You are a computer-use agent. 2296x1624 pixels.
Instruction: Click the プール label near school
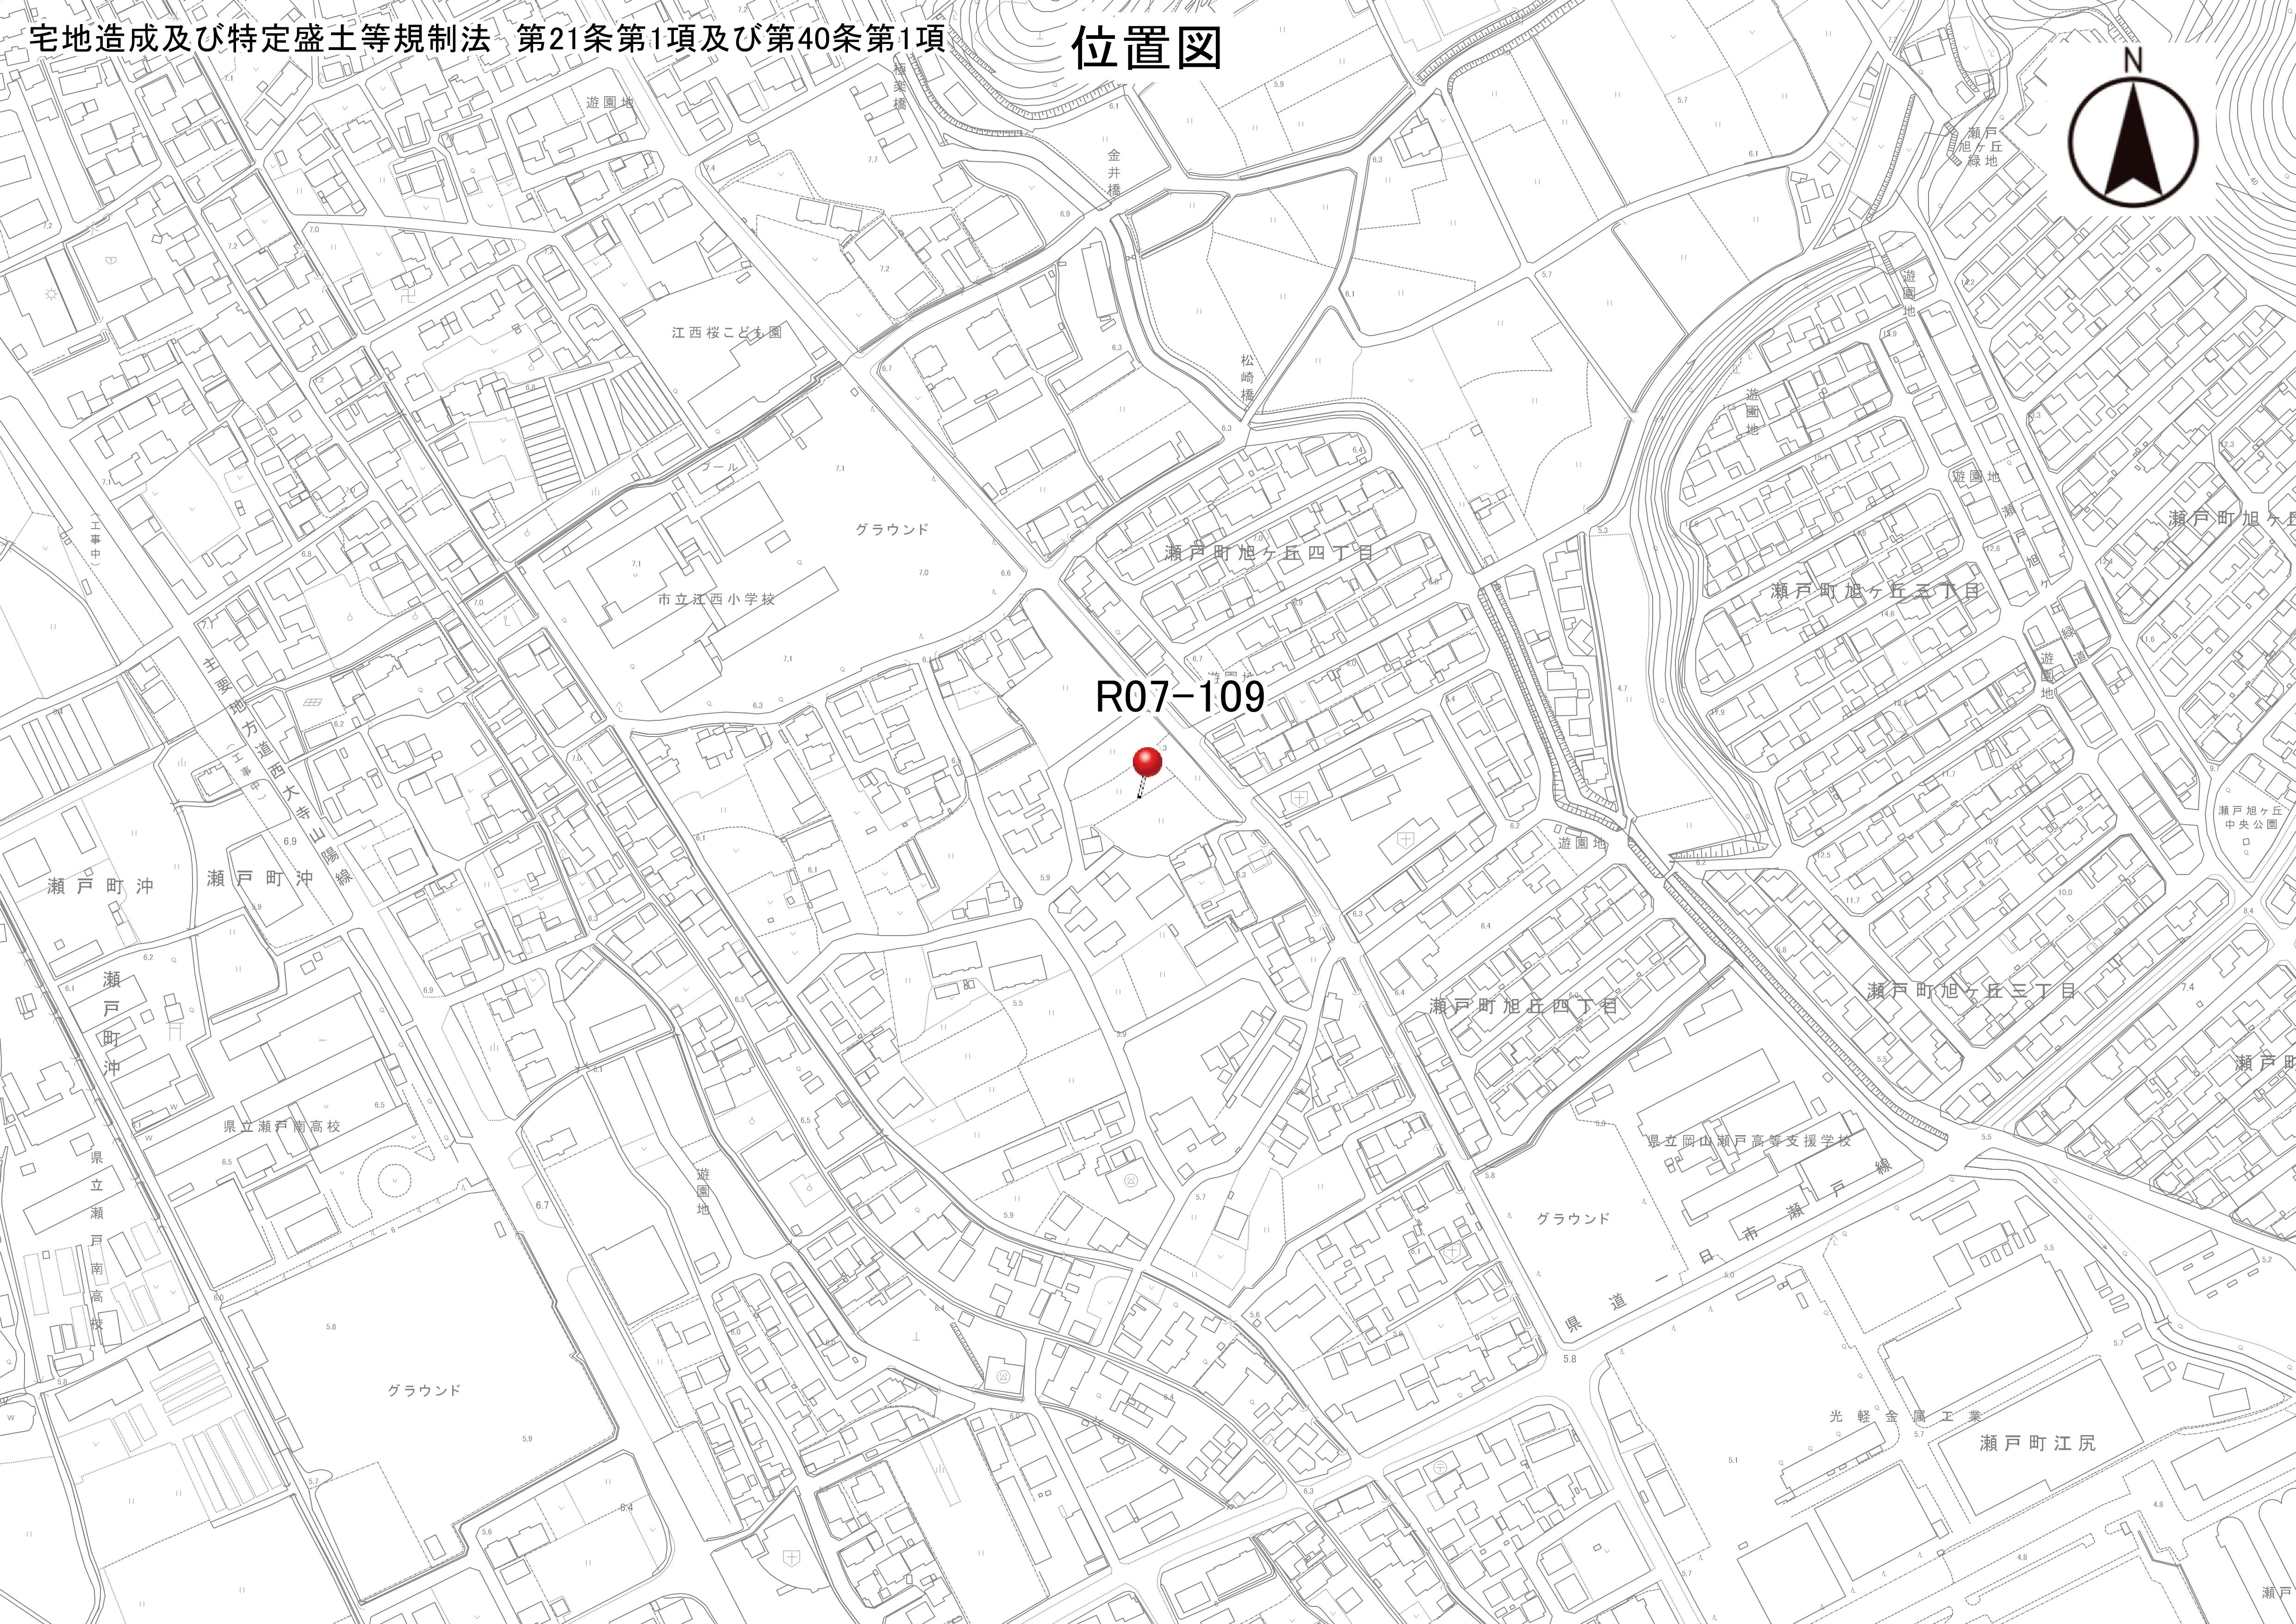click(719, 467)
